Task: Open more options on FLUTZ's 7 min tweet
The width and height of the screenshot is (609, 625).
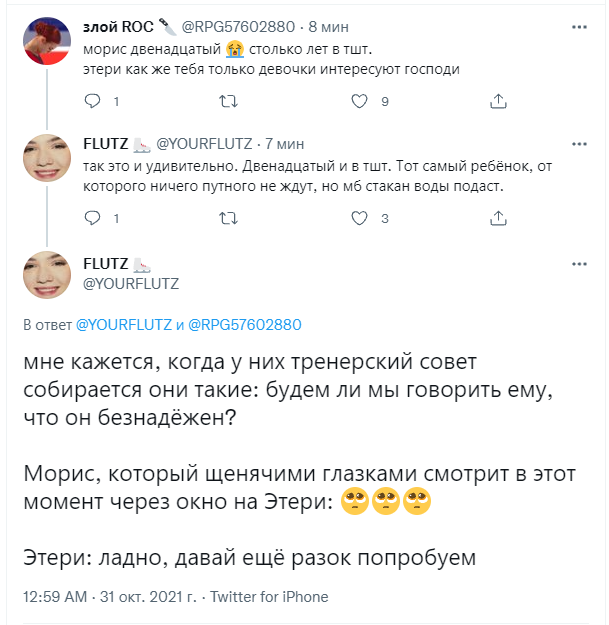Action: 579,143
